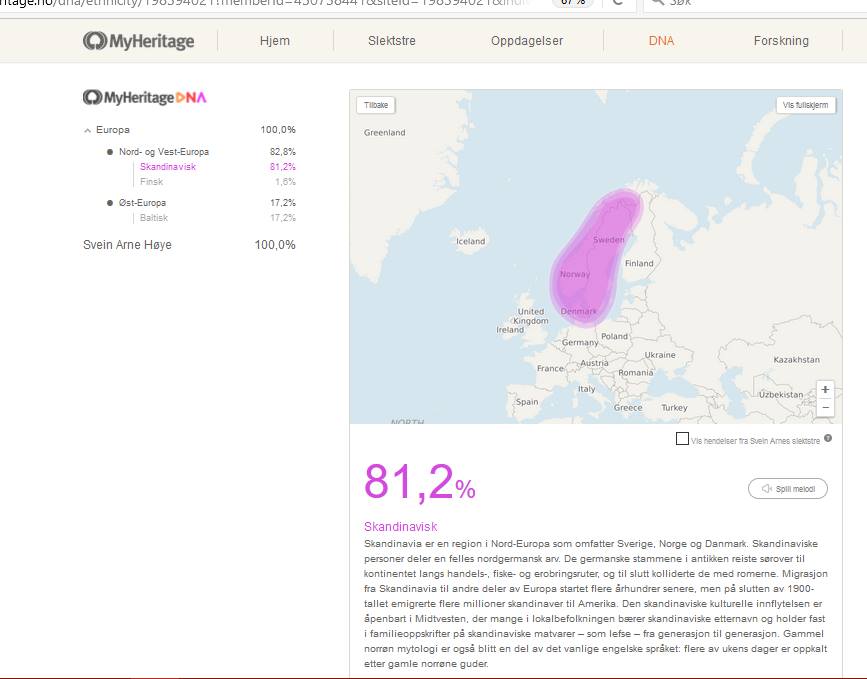Zoom out on the map

[x=825, y=408]
